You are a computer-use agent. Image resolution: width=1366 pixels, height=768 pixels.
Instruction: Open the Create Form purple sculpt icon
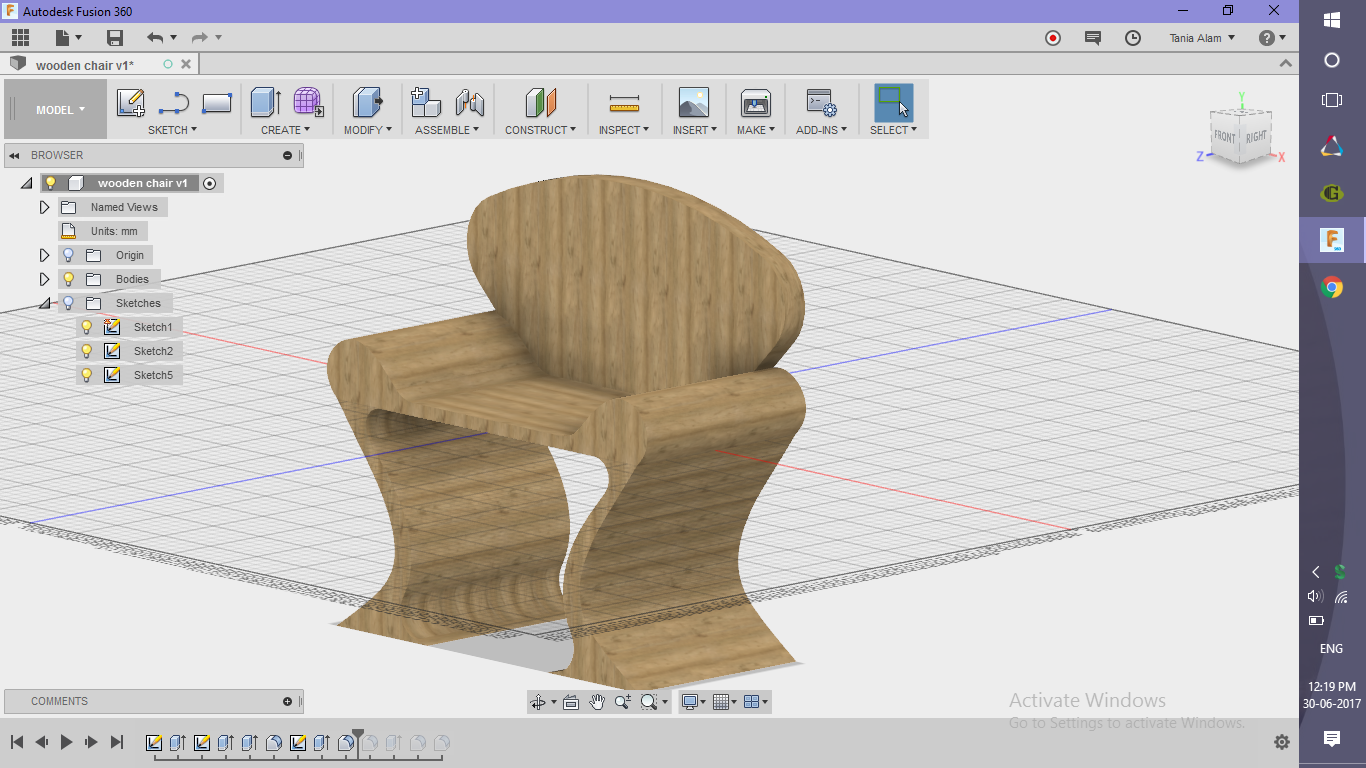pos(308,103)
